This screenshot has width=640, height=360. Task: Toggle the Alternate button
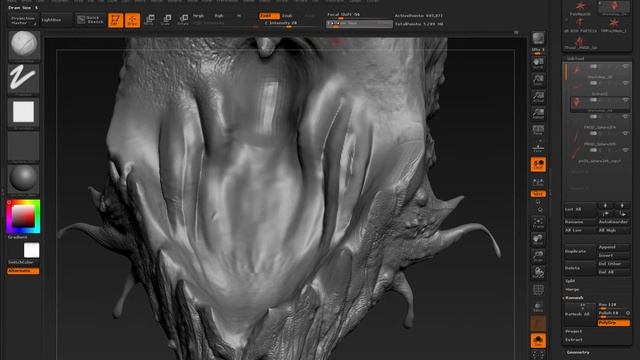coord(23,271)
